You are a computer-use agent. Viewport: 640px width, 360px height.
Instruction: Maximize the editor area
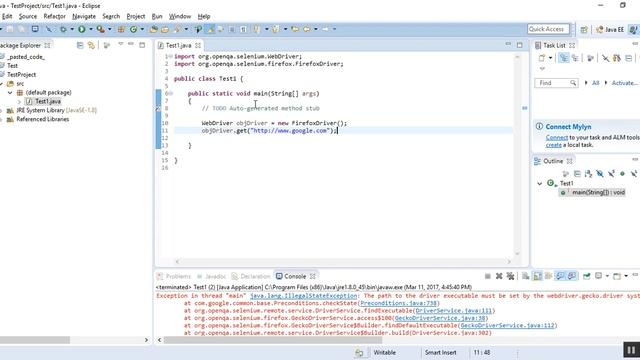520,45
